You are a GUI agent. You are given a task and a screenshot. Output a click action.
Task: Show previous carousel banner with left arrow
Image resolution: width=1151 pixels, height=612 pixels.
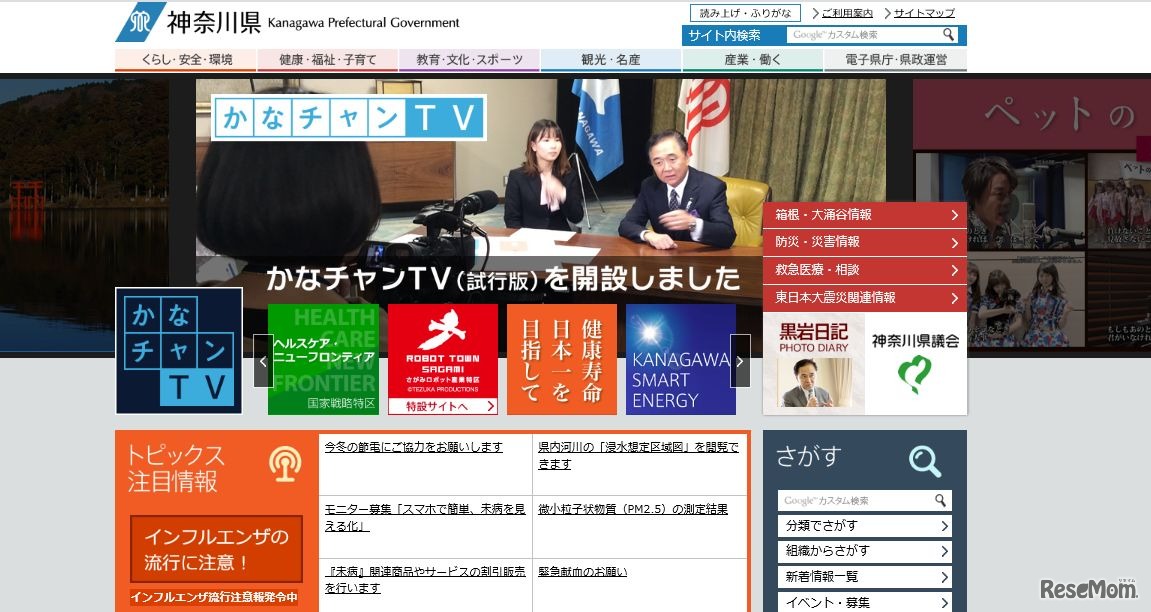click(x=263, y=361)
